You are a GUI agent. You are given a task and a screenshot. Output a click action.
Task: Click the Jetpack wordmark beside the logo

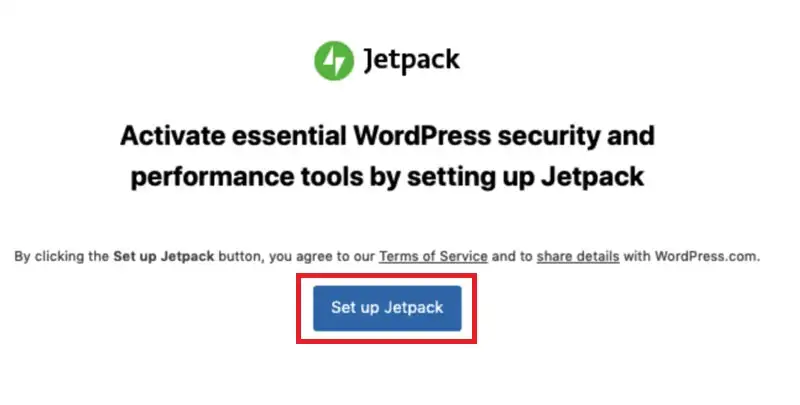[x=412, y=60]
